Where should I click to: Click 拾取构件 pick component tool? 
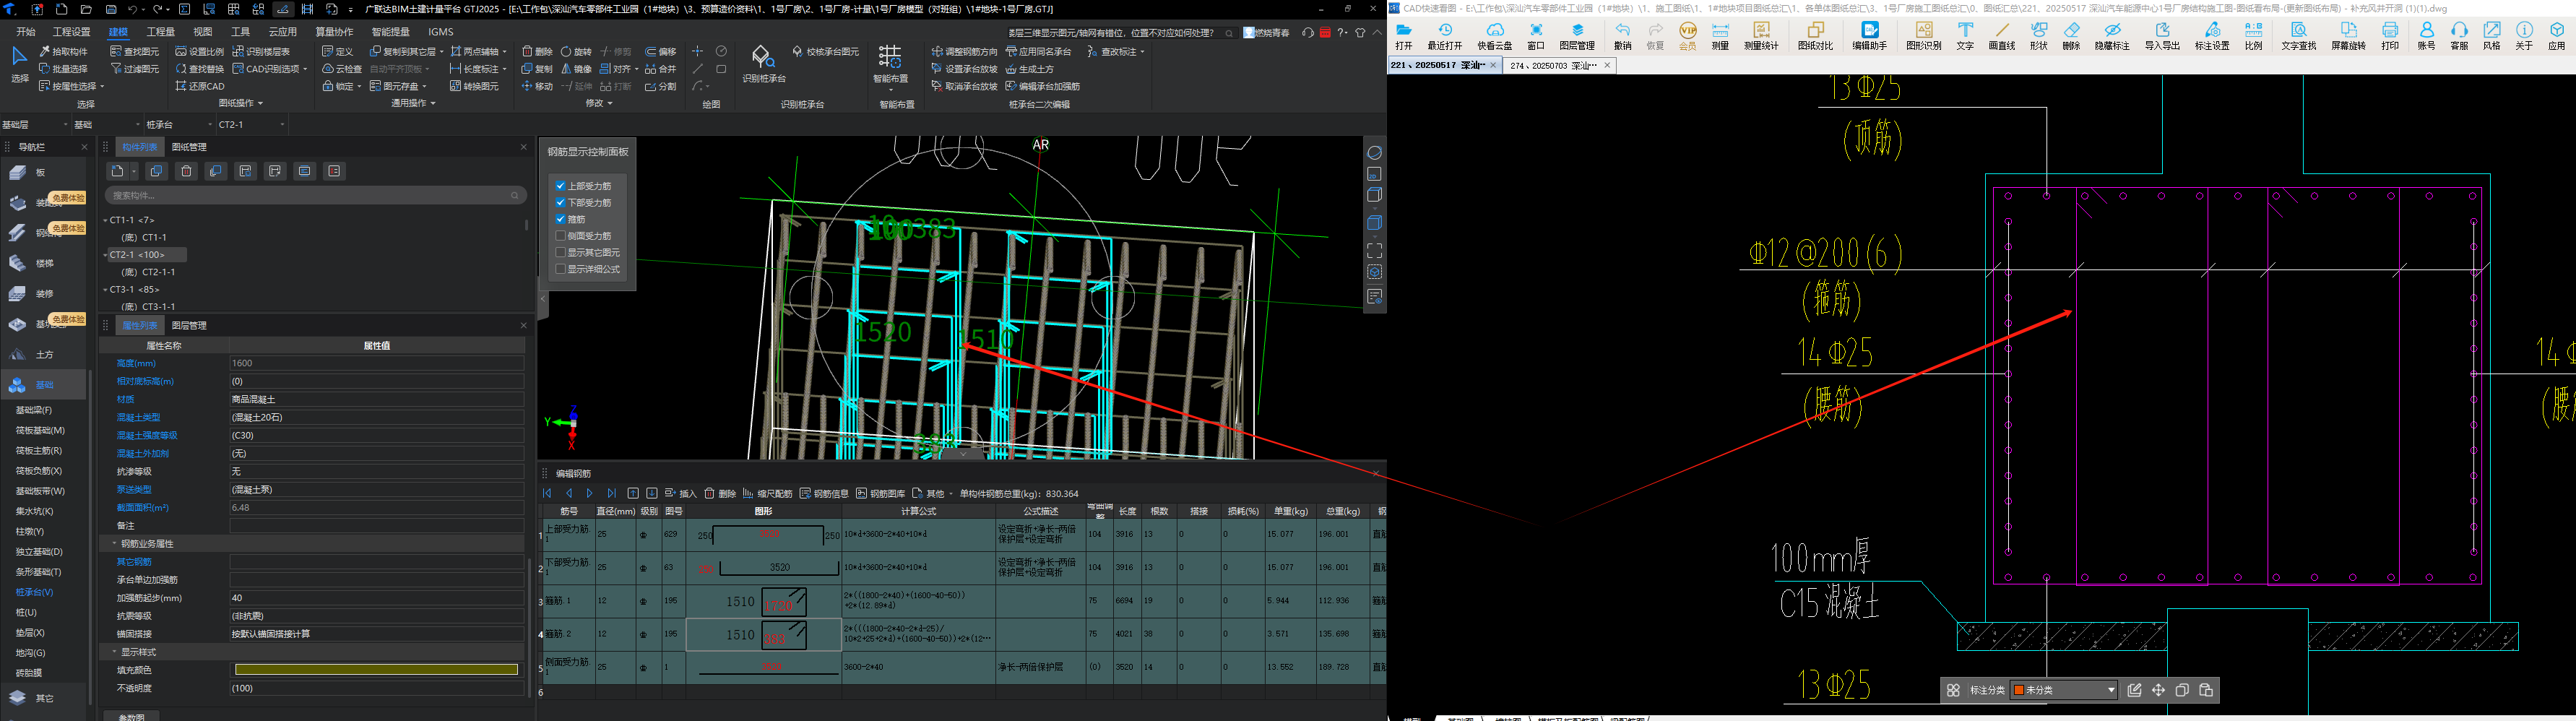pyautogui.click(x=64, y=51)
